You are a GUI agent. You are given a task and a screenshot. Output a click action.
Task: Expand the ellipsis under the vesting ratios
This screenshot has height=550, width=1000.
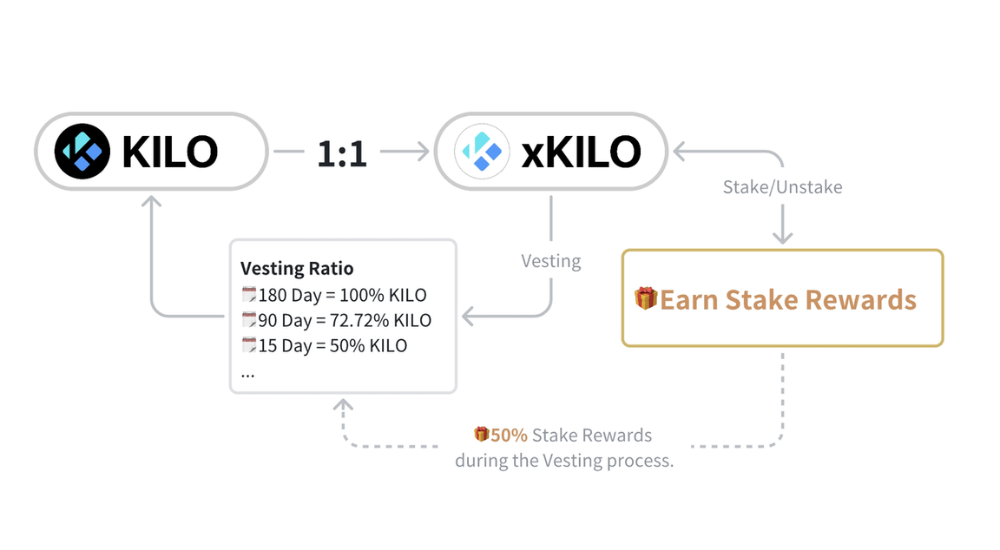(x=248, y=371)
